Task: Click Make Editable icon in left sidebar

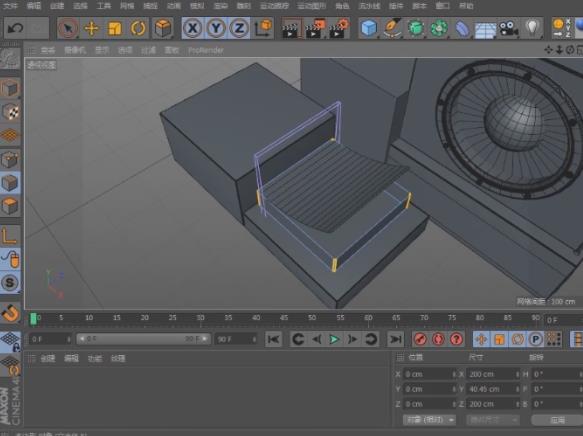Action: 10,59
